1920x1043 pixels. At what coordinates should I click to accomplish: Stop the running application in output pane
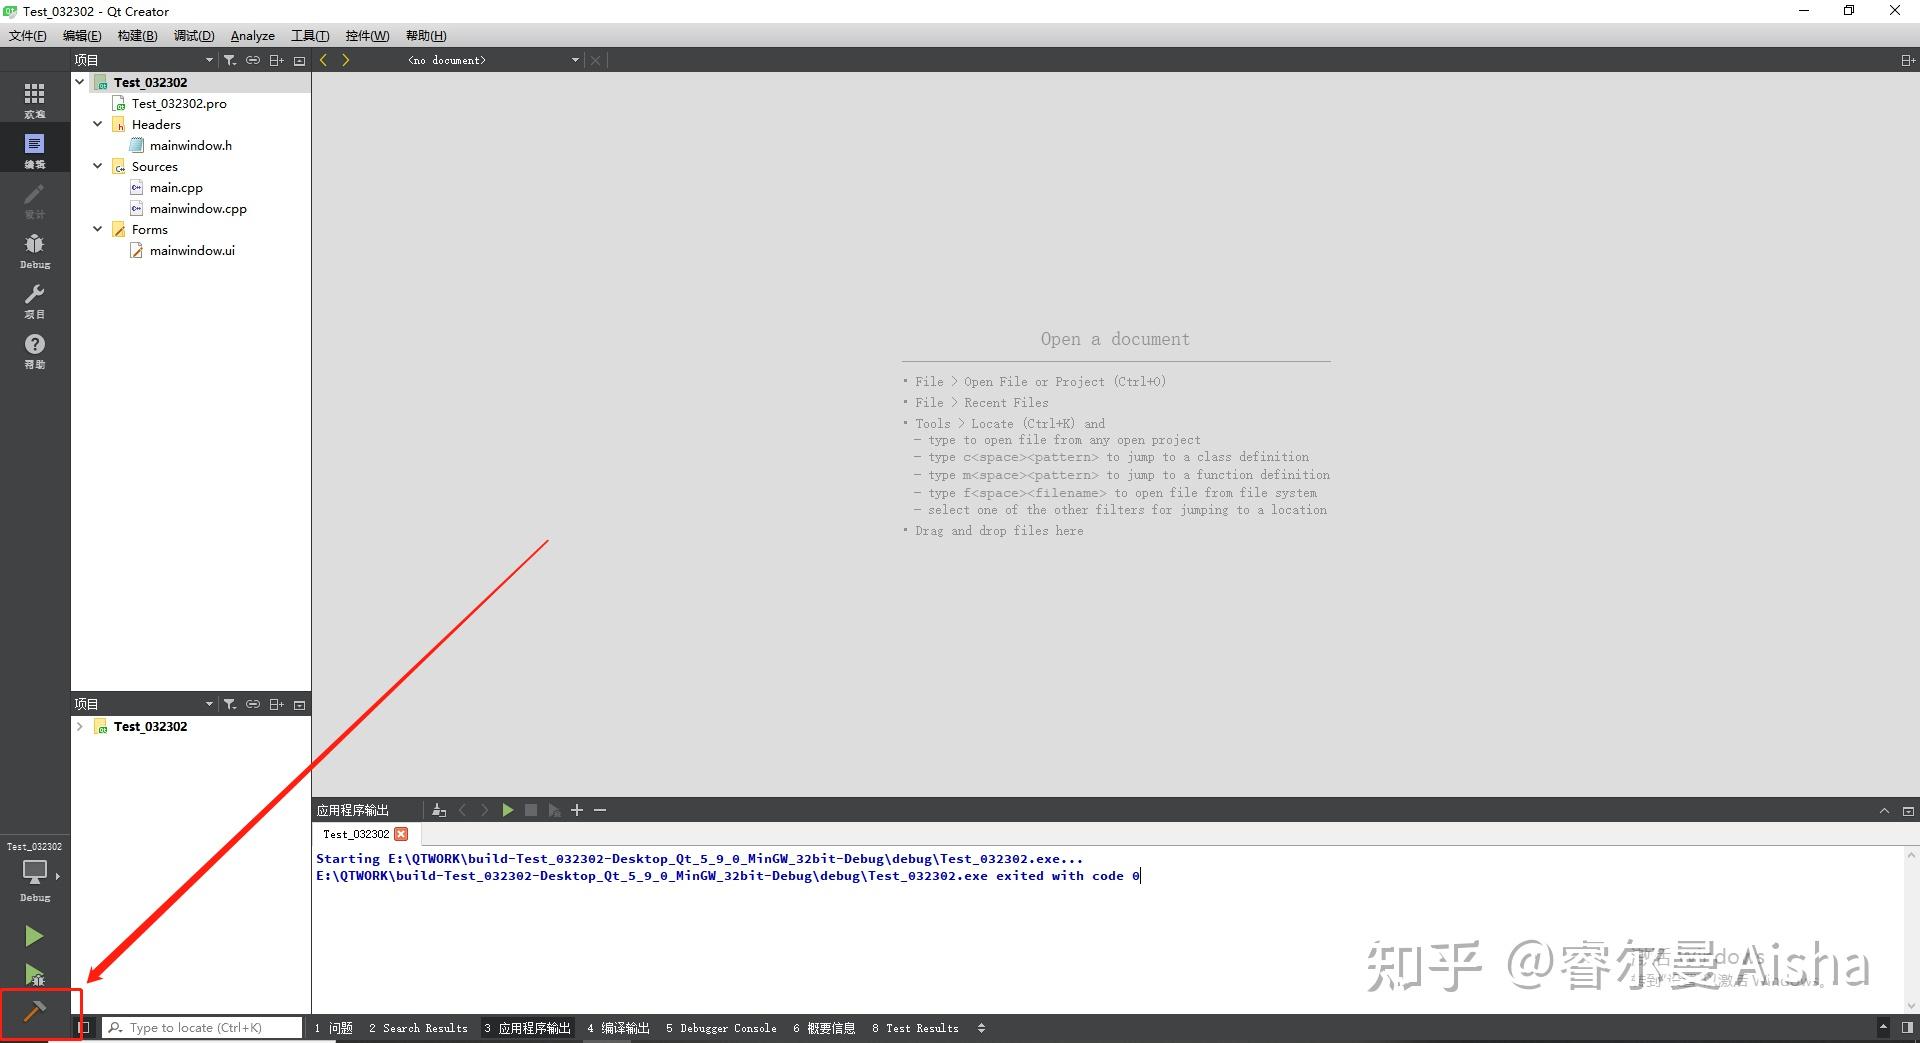click(531, 810)
